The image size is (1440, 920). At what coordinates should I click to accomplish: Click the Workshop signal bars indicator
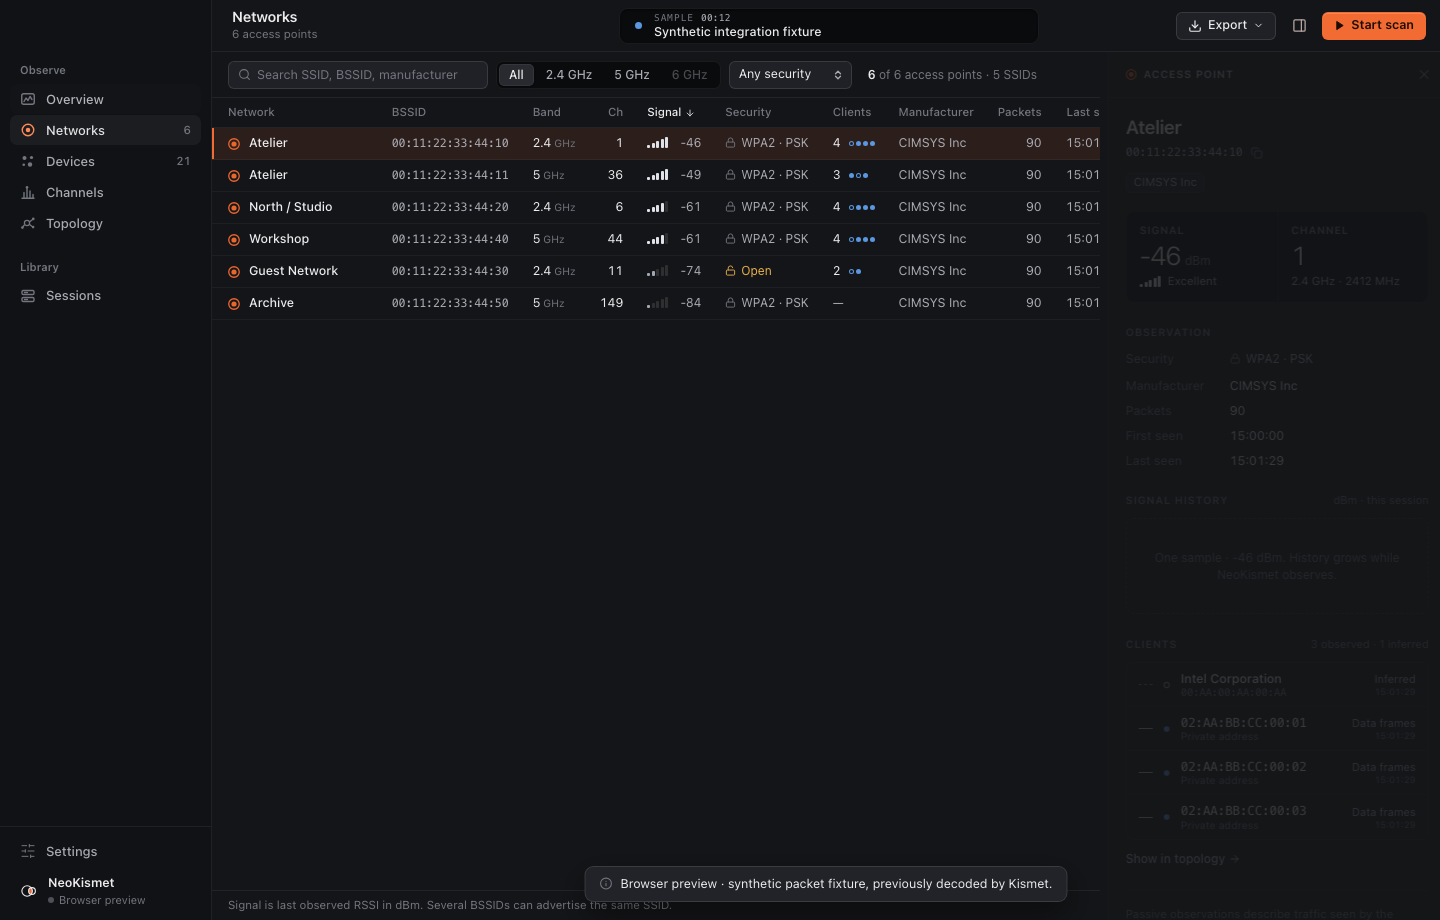[657, 239]
